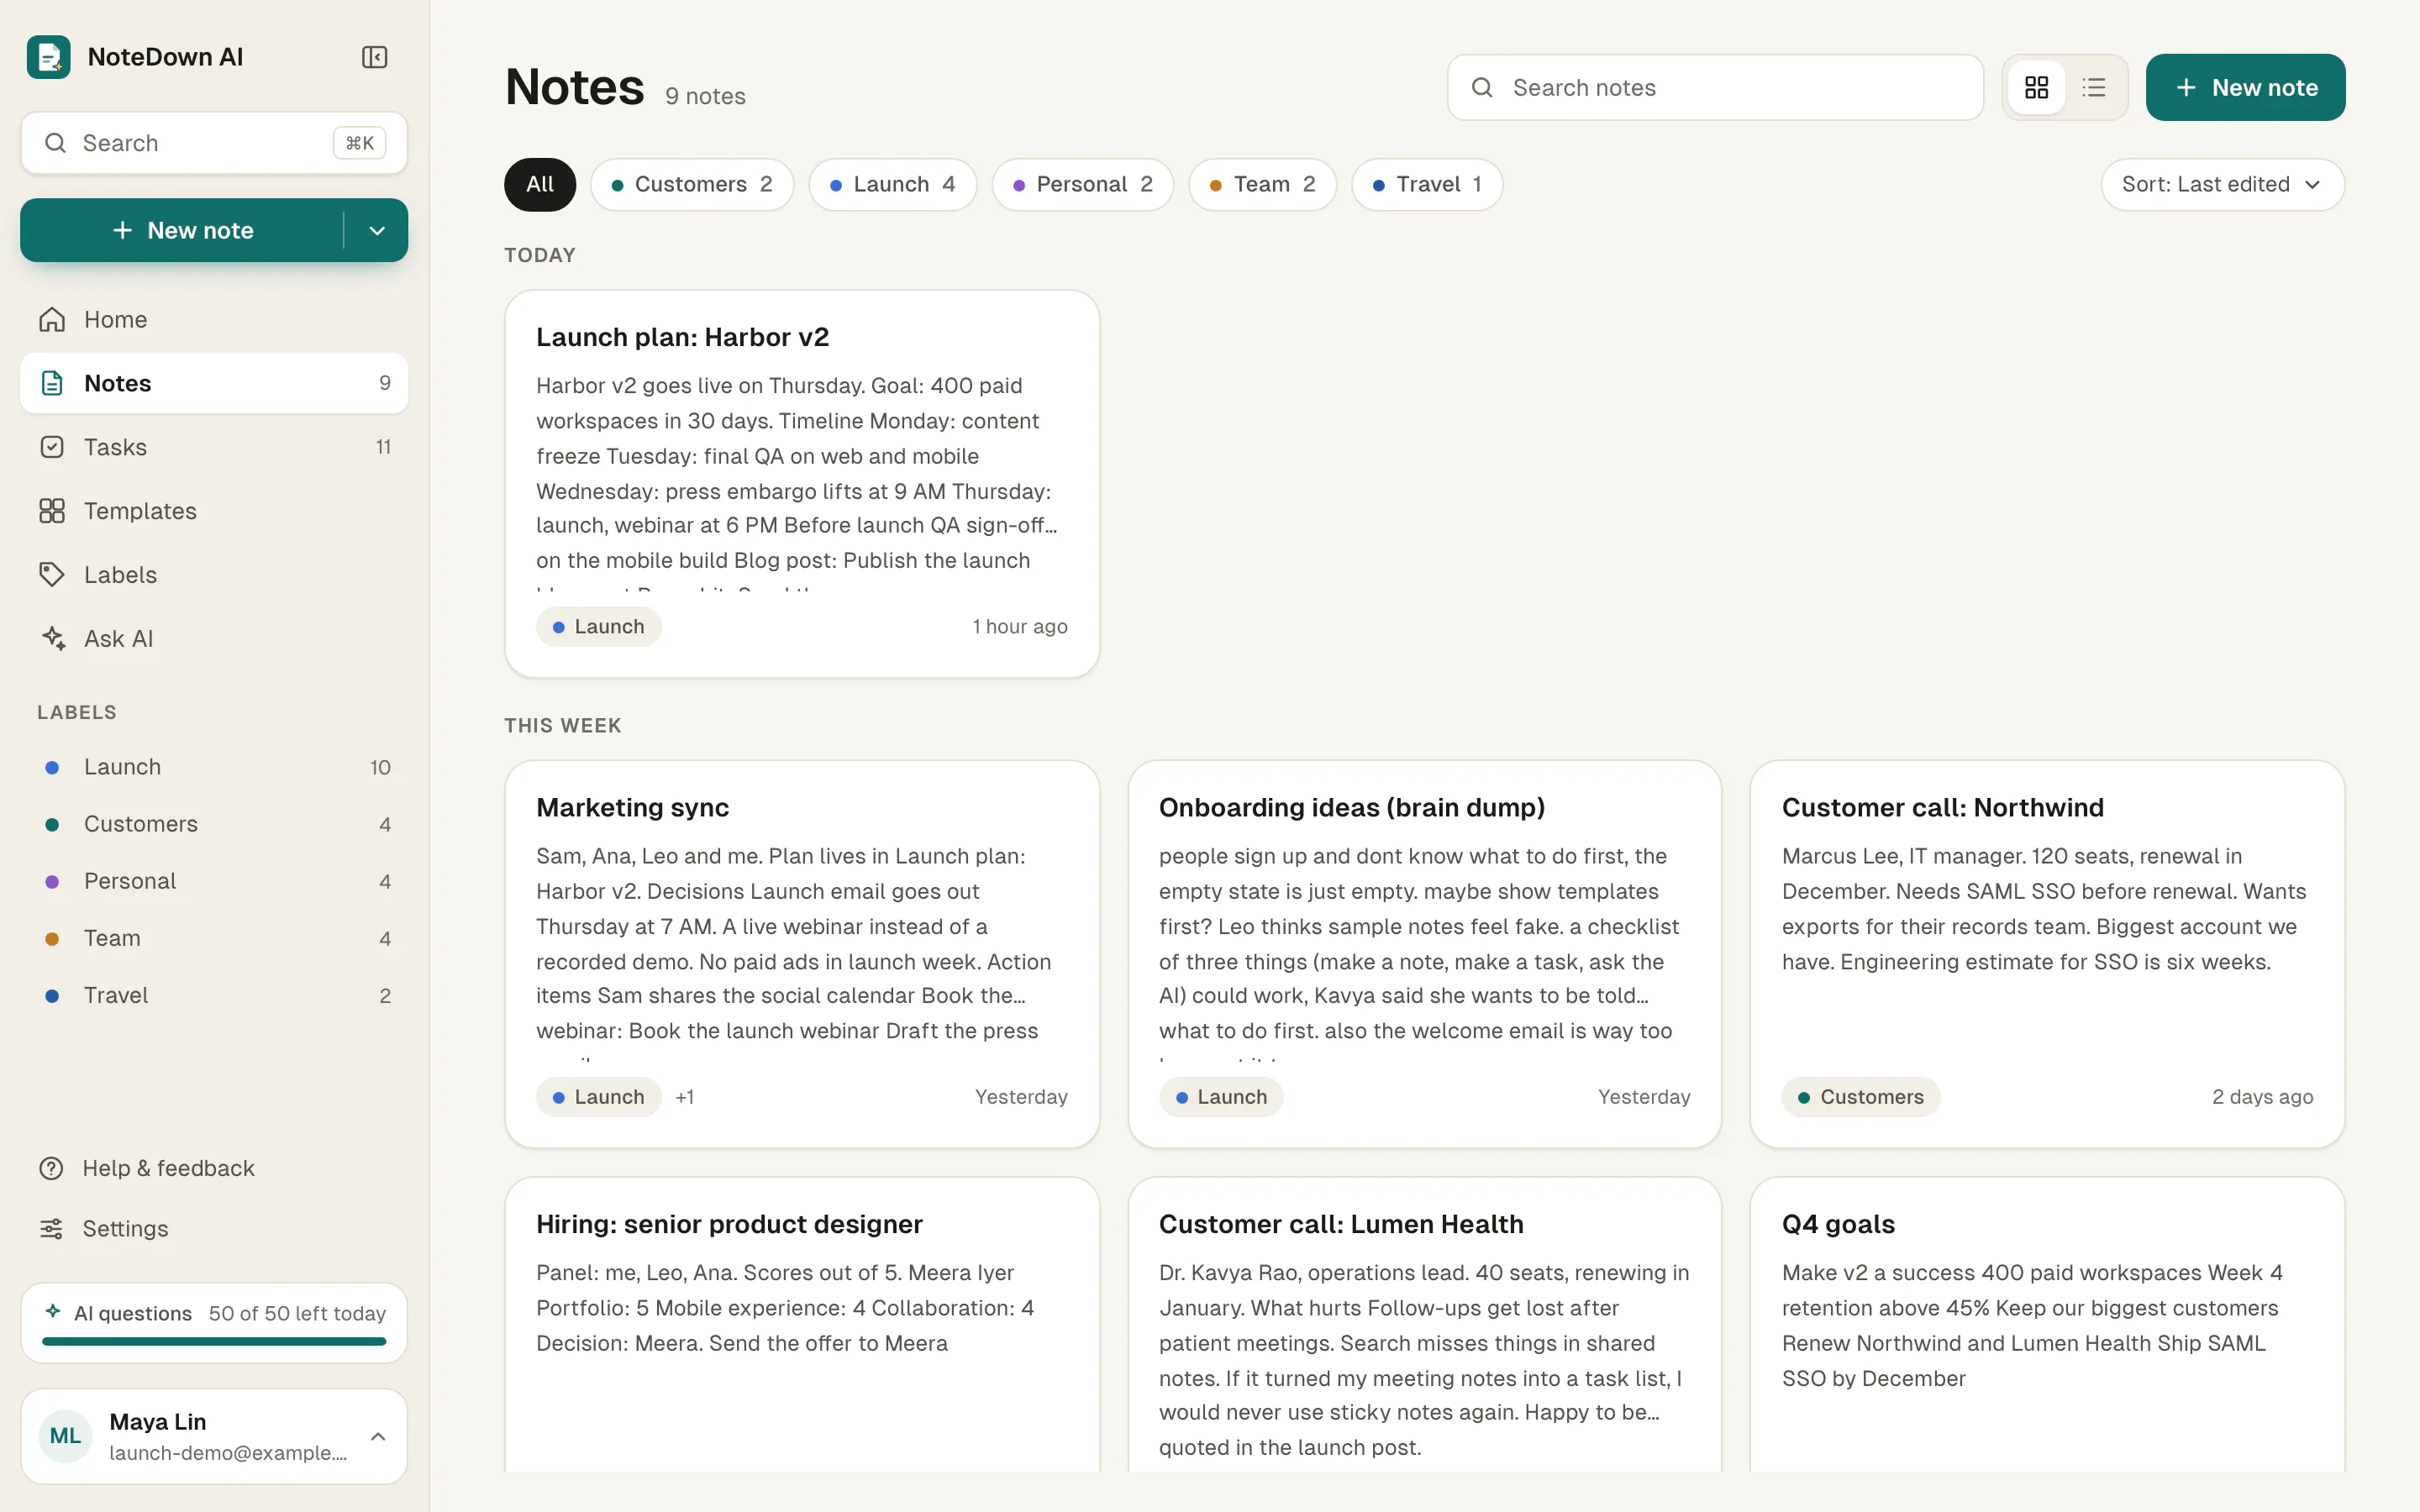Click the New note button in the header
This screenshot has width=2420, height=1512.
(x=2245, y=88)
